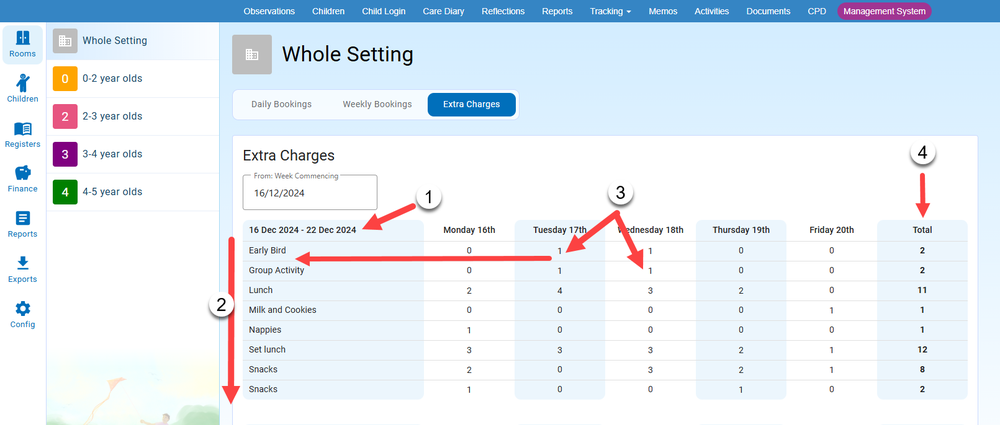Click the green 4 badge for 4-5 year olds
The height and width of the screenshot is (425, 1000).
click(x=65, y=191)
